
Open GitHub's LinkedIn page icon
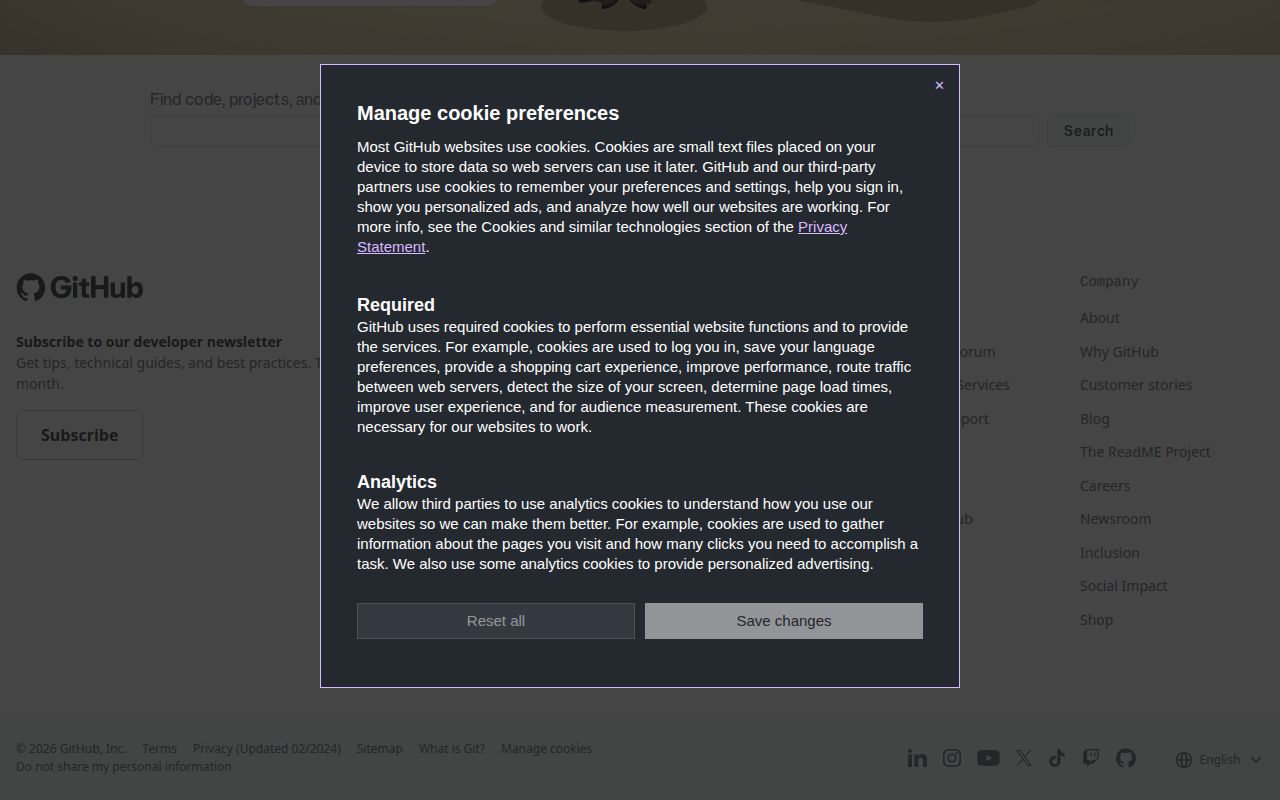tap(917, 758)
